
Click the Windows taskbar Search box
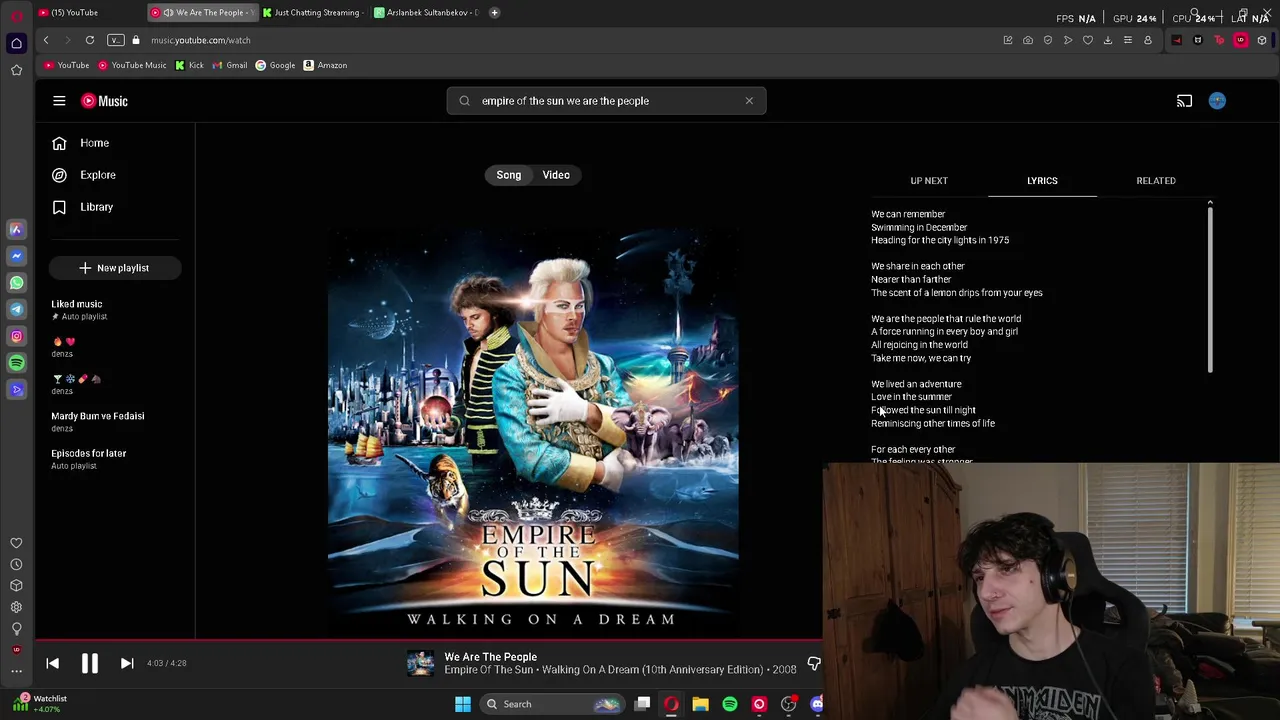(553, 704)
